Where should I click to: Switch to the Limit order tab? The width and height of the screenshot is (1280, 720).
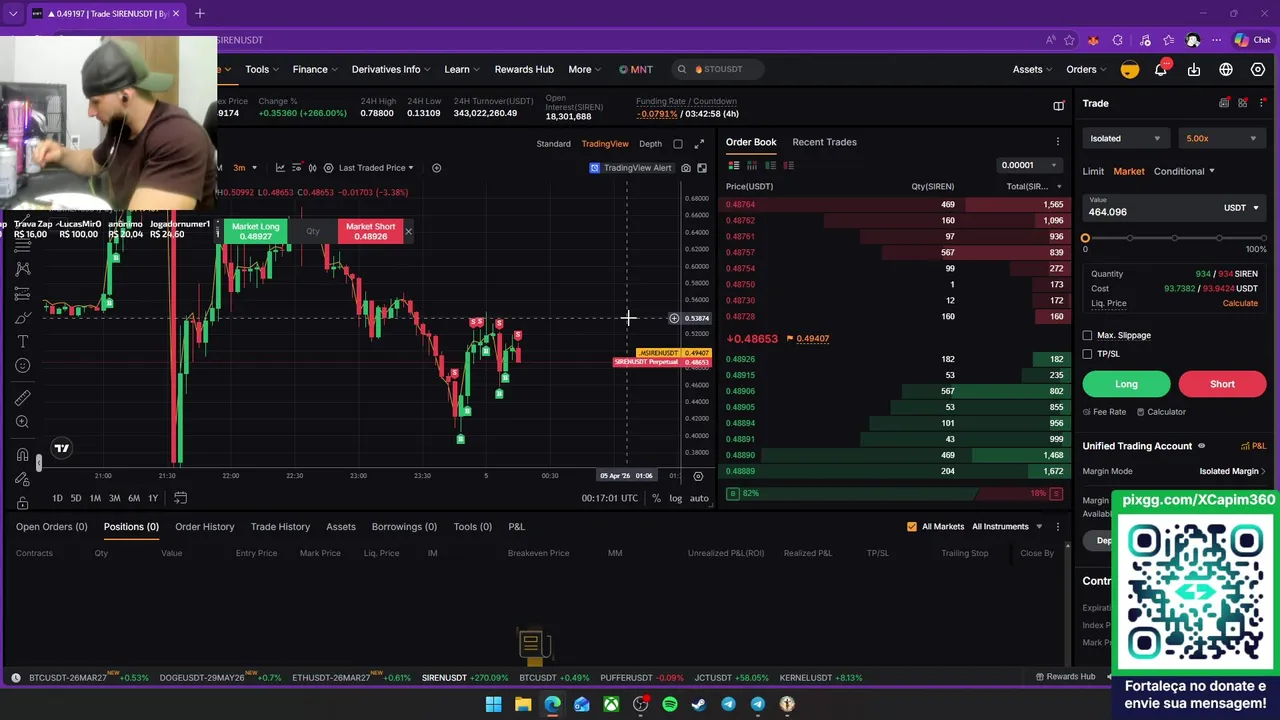[1093, 172]
